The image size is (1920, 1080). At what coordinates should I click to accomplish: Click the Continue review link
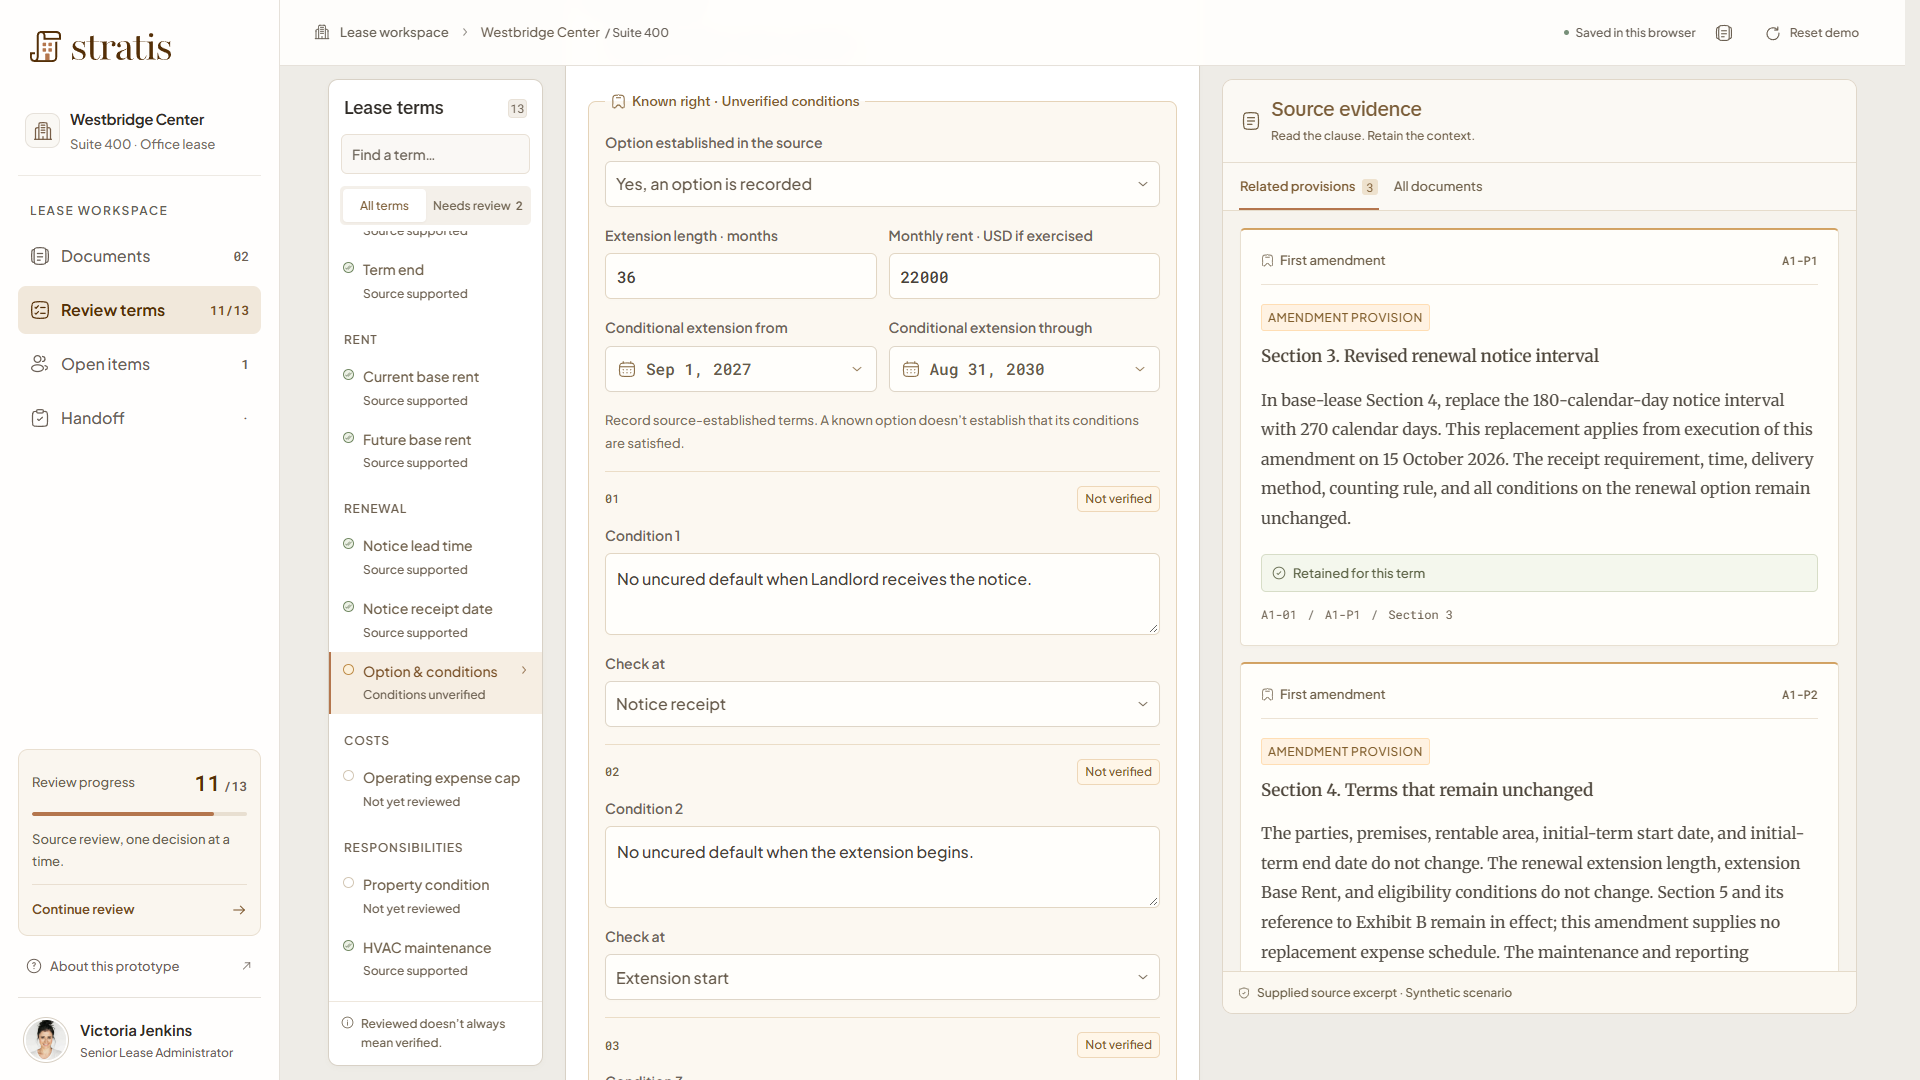pos(139,910)
